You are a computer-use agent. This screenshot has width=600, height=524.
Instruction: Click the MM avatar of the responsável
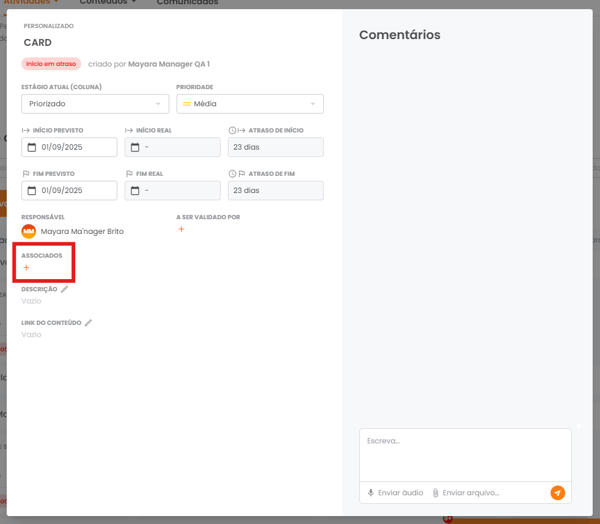(29, 231)
